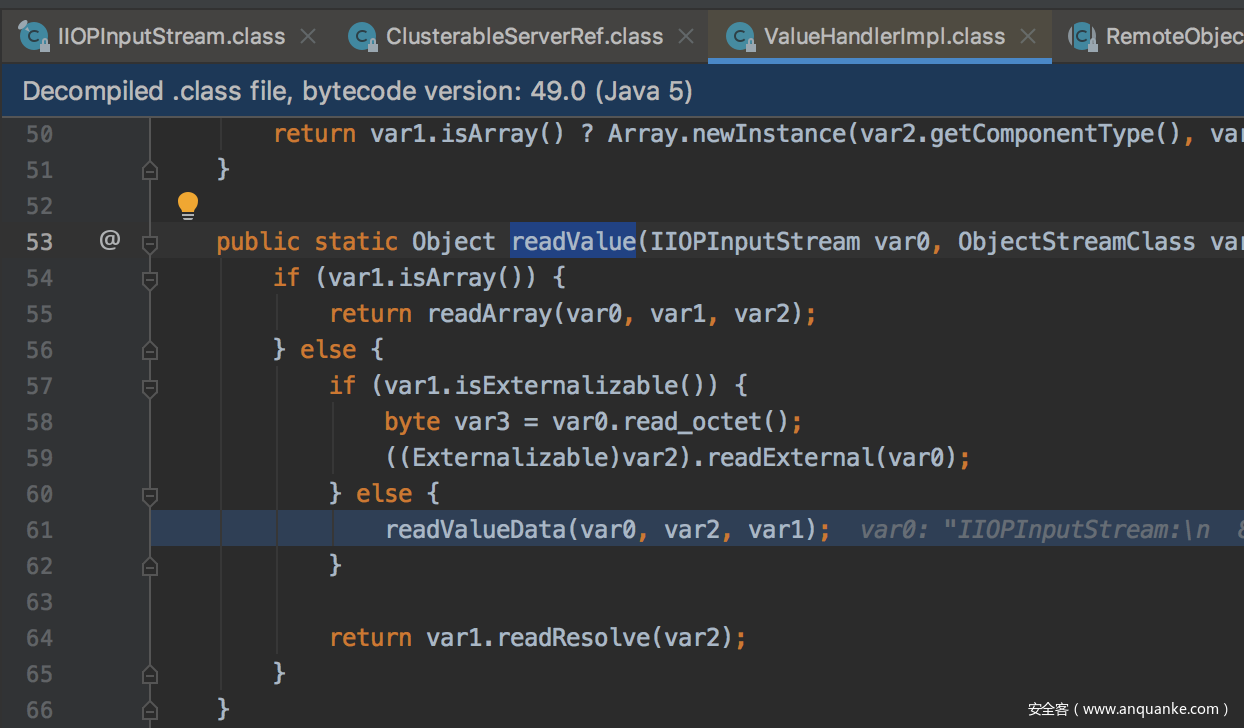
Task: Click line number 58 in the gutter
Action: coord(39,422)
